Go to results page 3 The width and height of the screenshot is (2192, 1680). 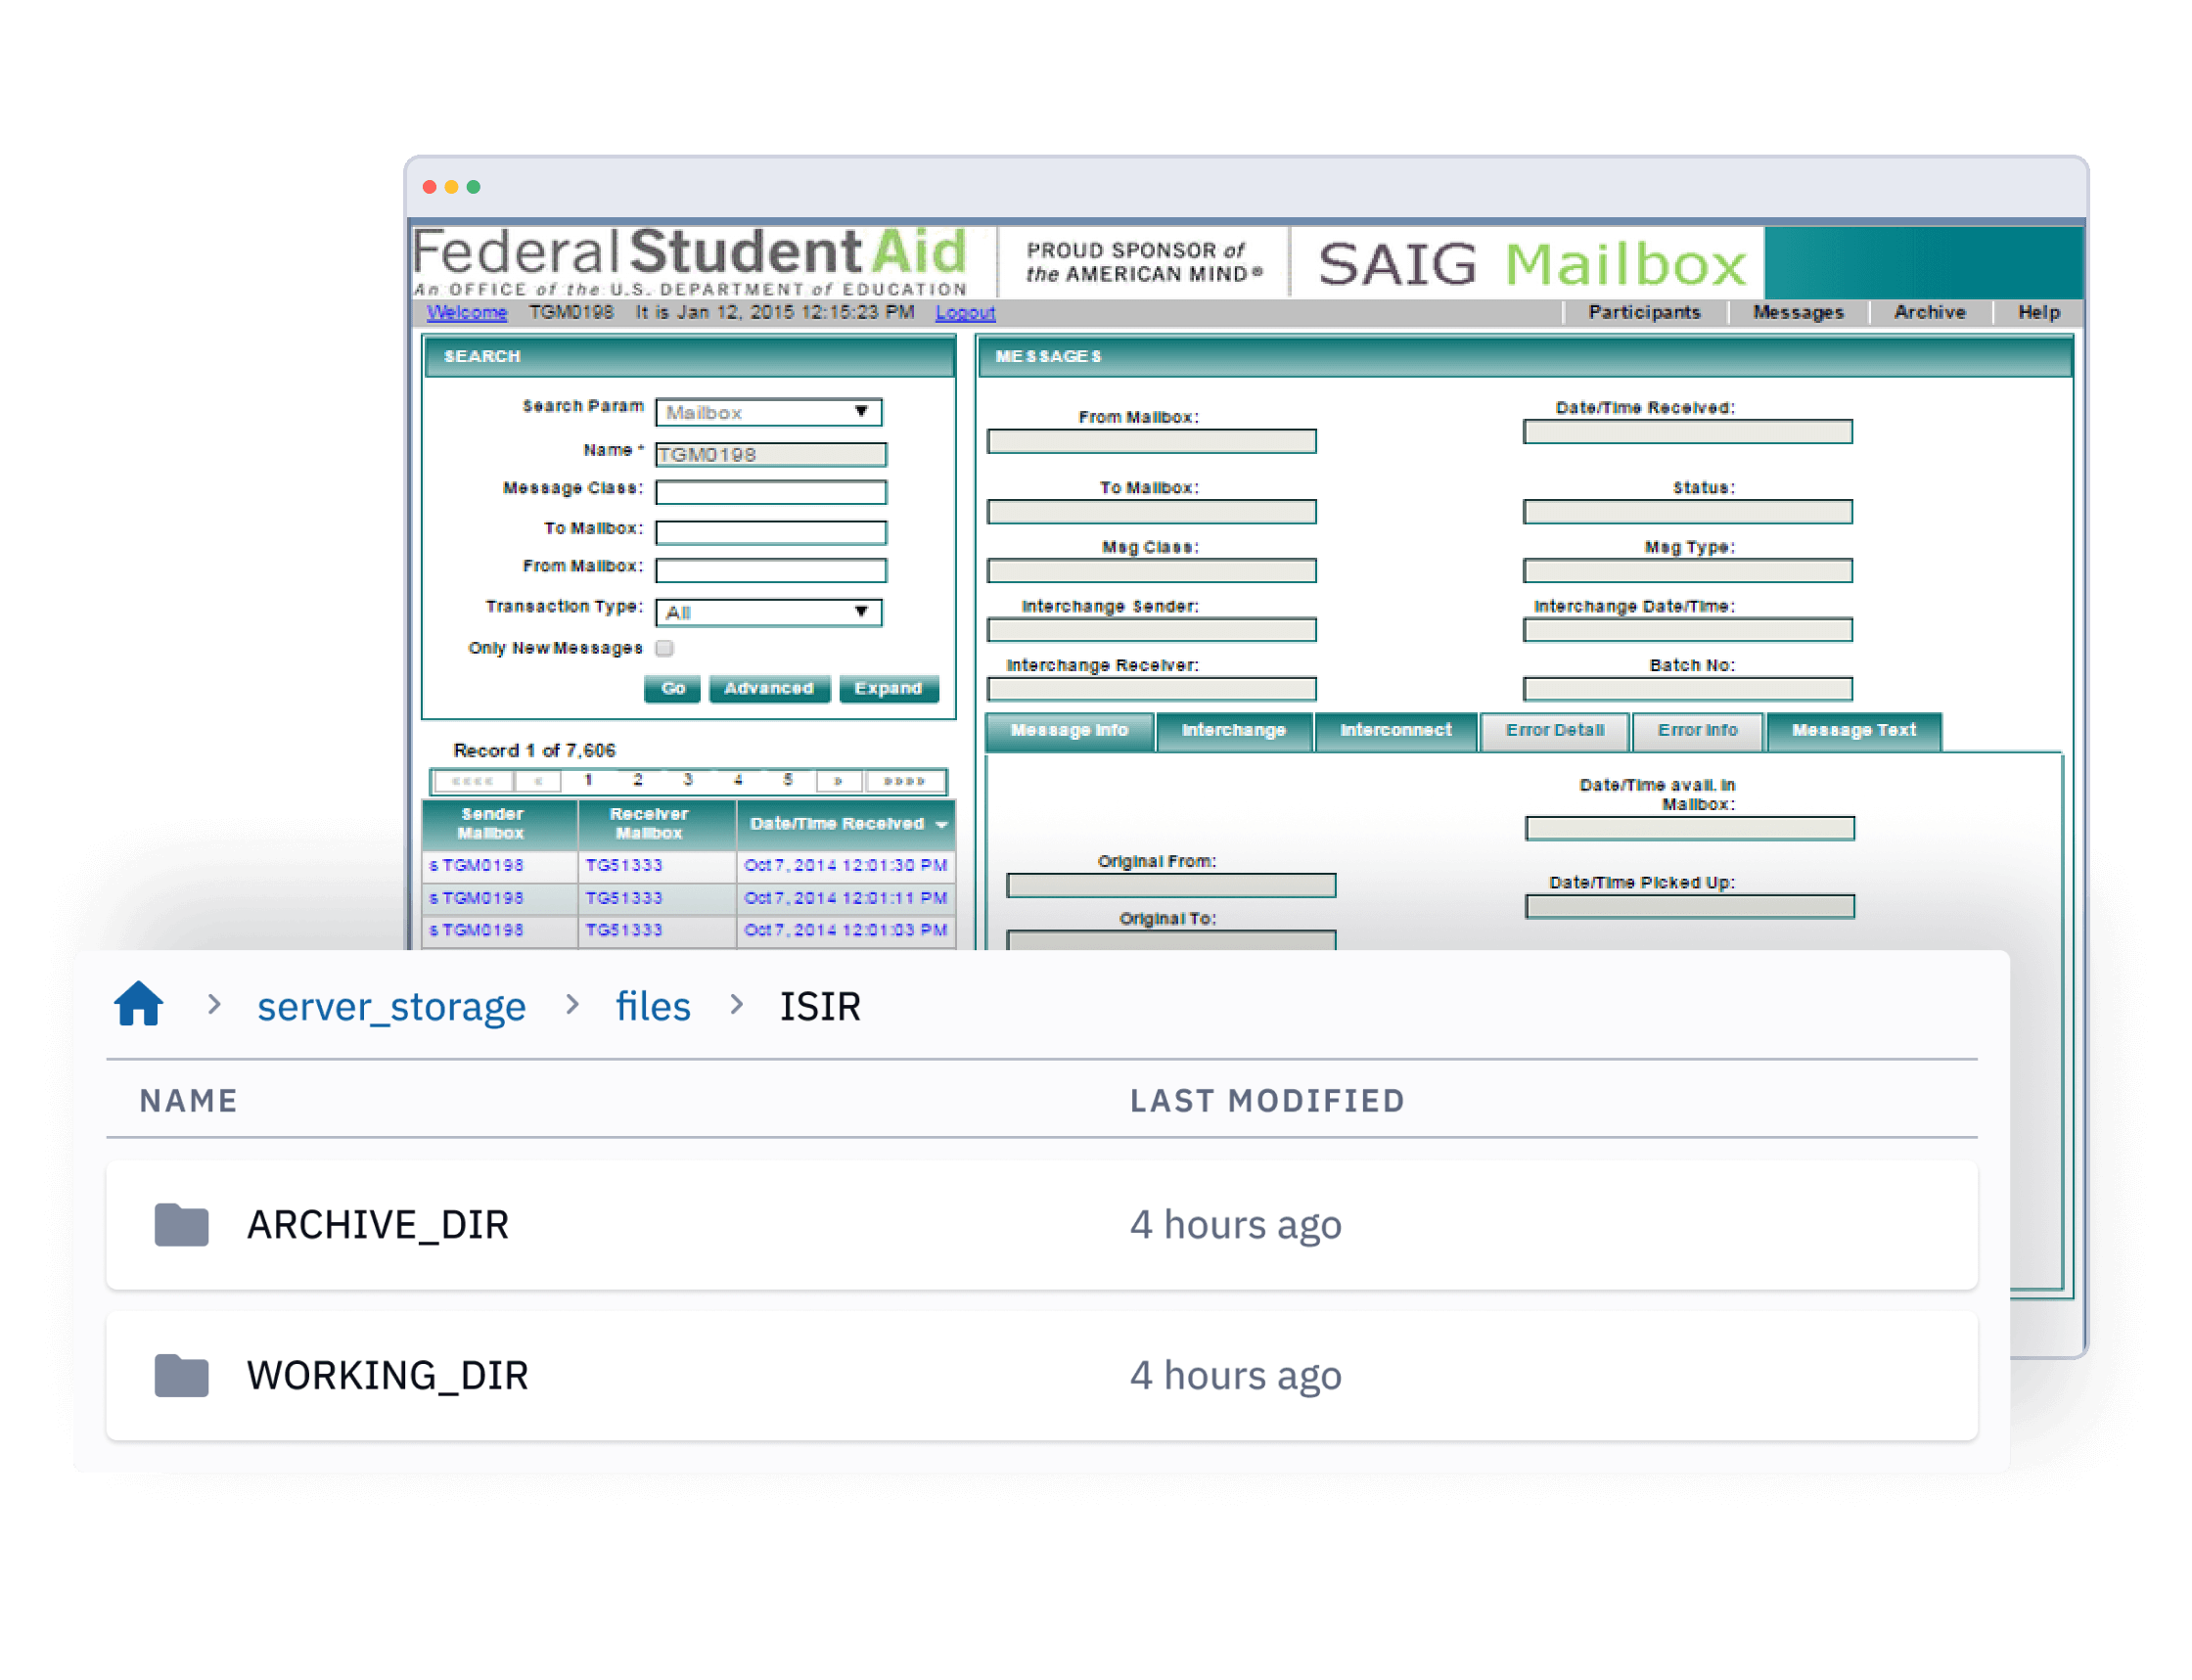tap(688, 780)
